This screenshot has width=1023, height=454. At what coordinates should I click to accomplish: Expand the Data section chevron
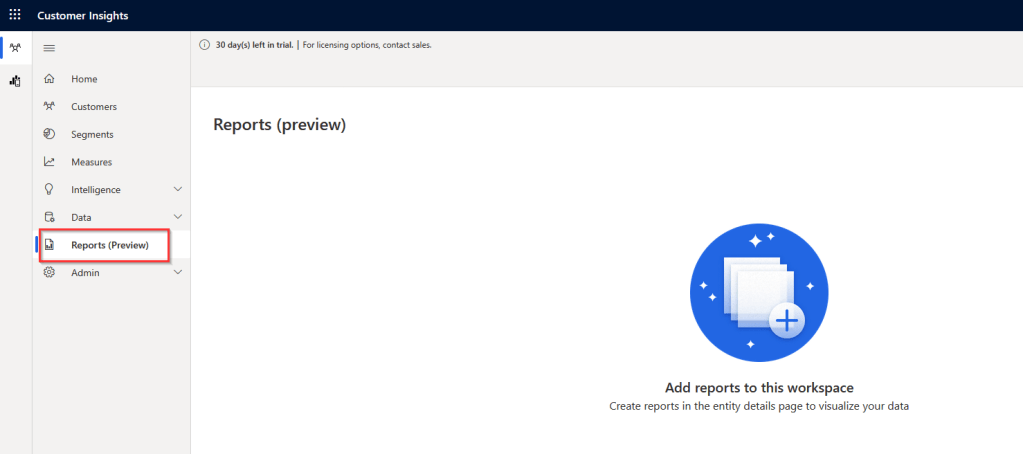pyautogui.click(x=178, y=217)
